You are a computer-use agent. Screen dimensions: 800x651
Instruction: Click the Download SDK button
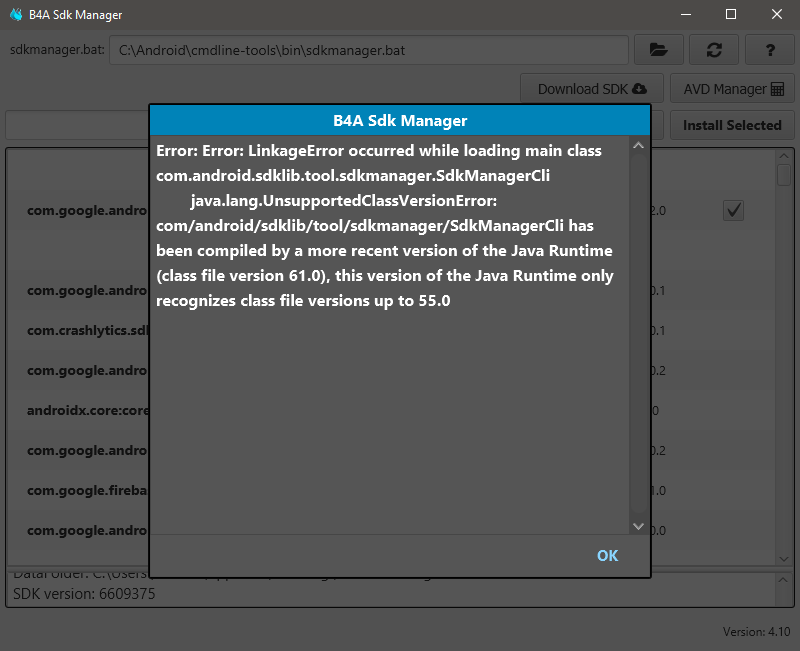(592, 89)
